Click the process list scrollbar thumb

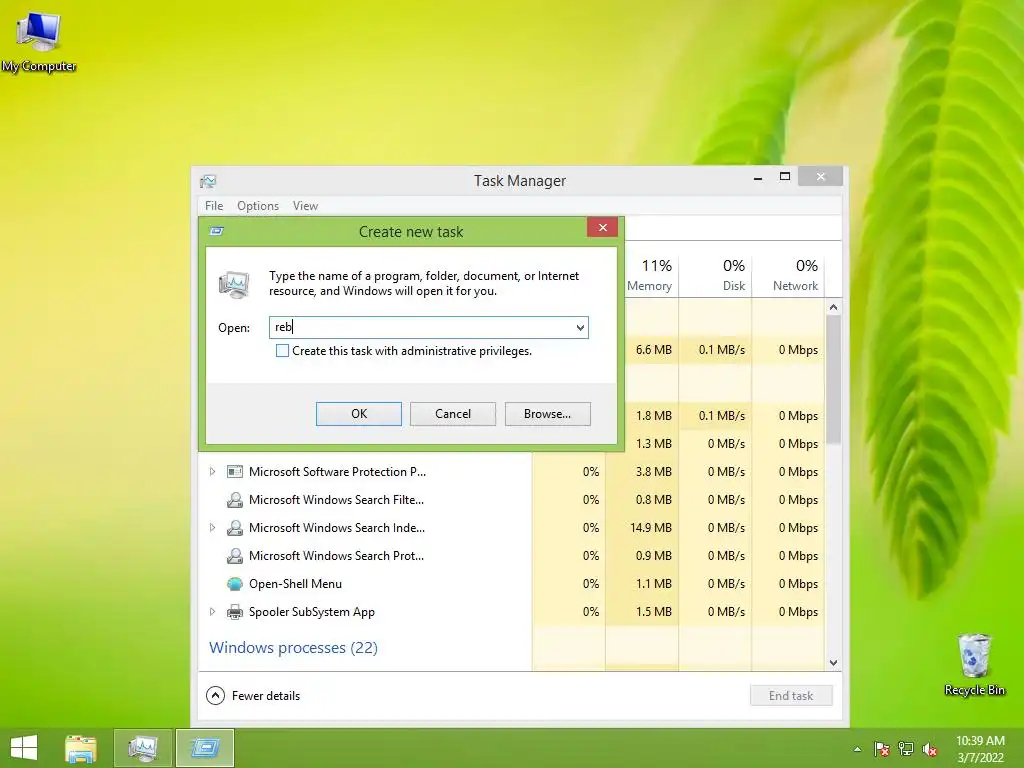833,380
